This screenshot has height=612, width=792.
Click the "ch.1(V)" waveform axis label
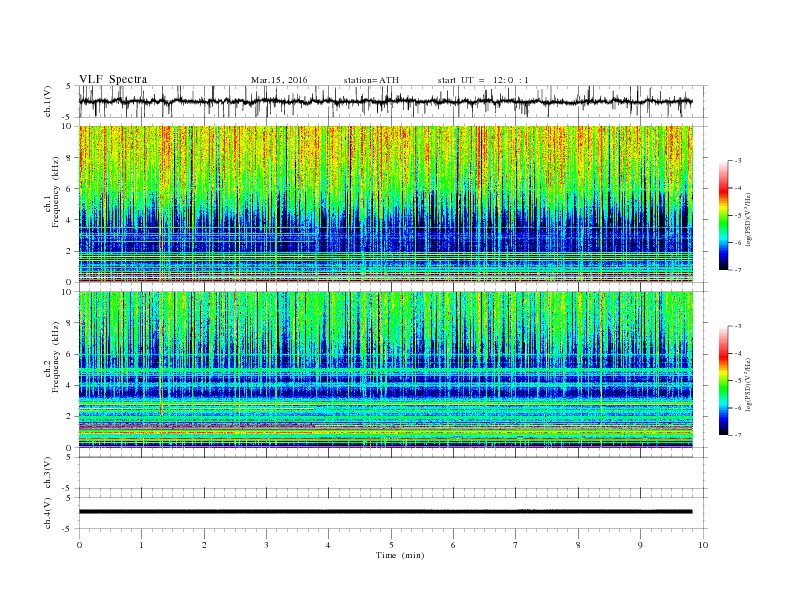pyautogui.click(x=48, y=101)
